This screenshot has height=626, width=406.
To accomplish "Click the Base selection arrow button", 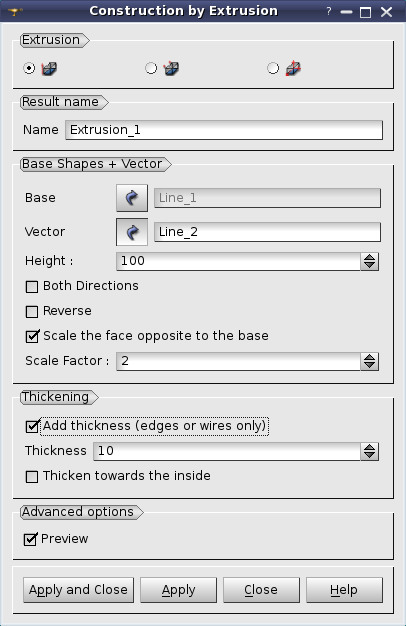I will point(132,198).
